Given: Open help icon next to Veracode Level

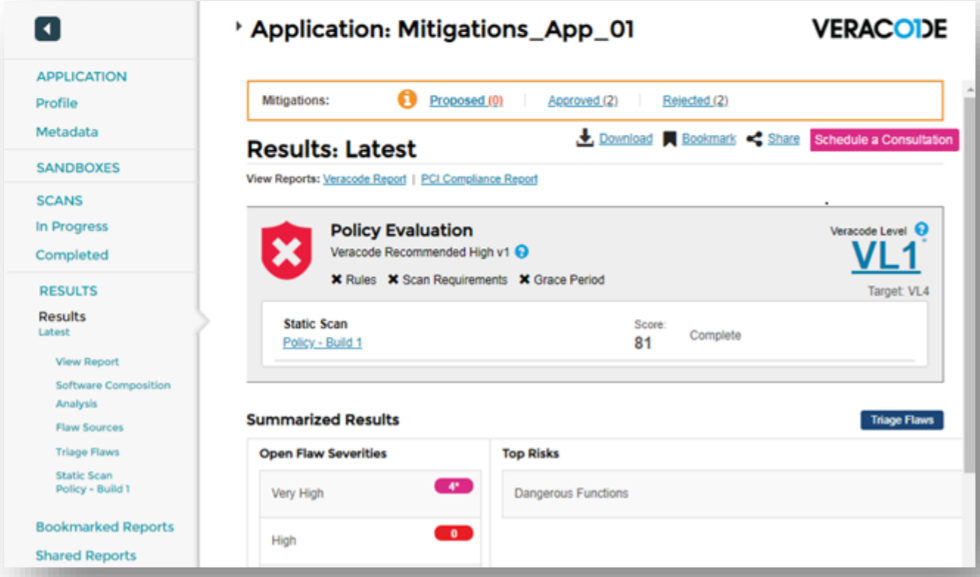Looking at the screenshot, I should tap(922, 229).
